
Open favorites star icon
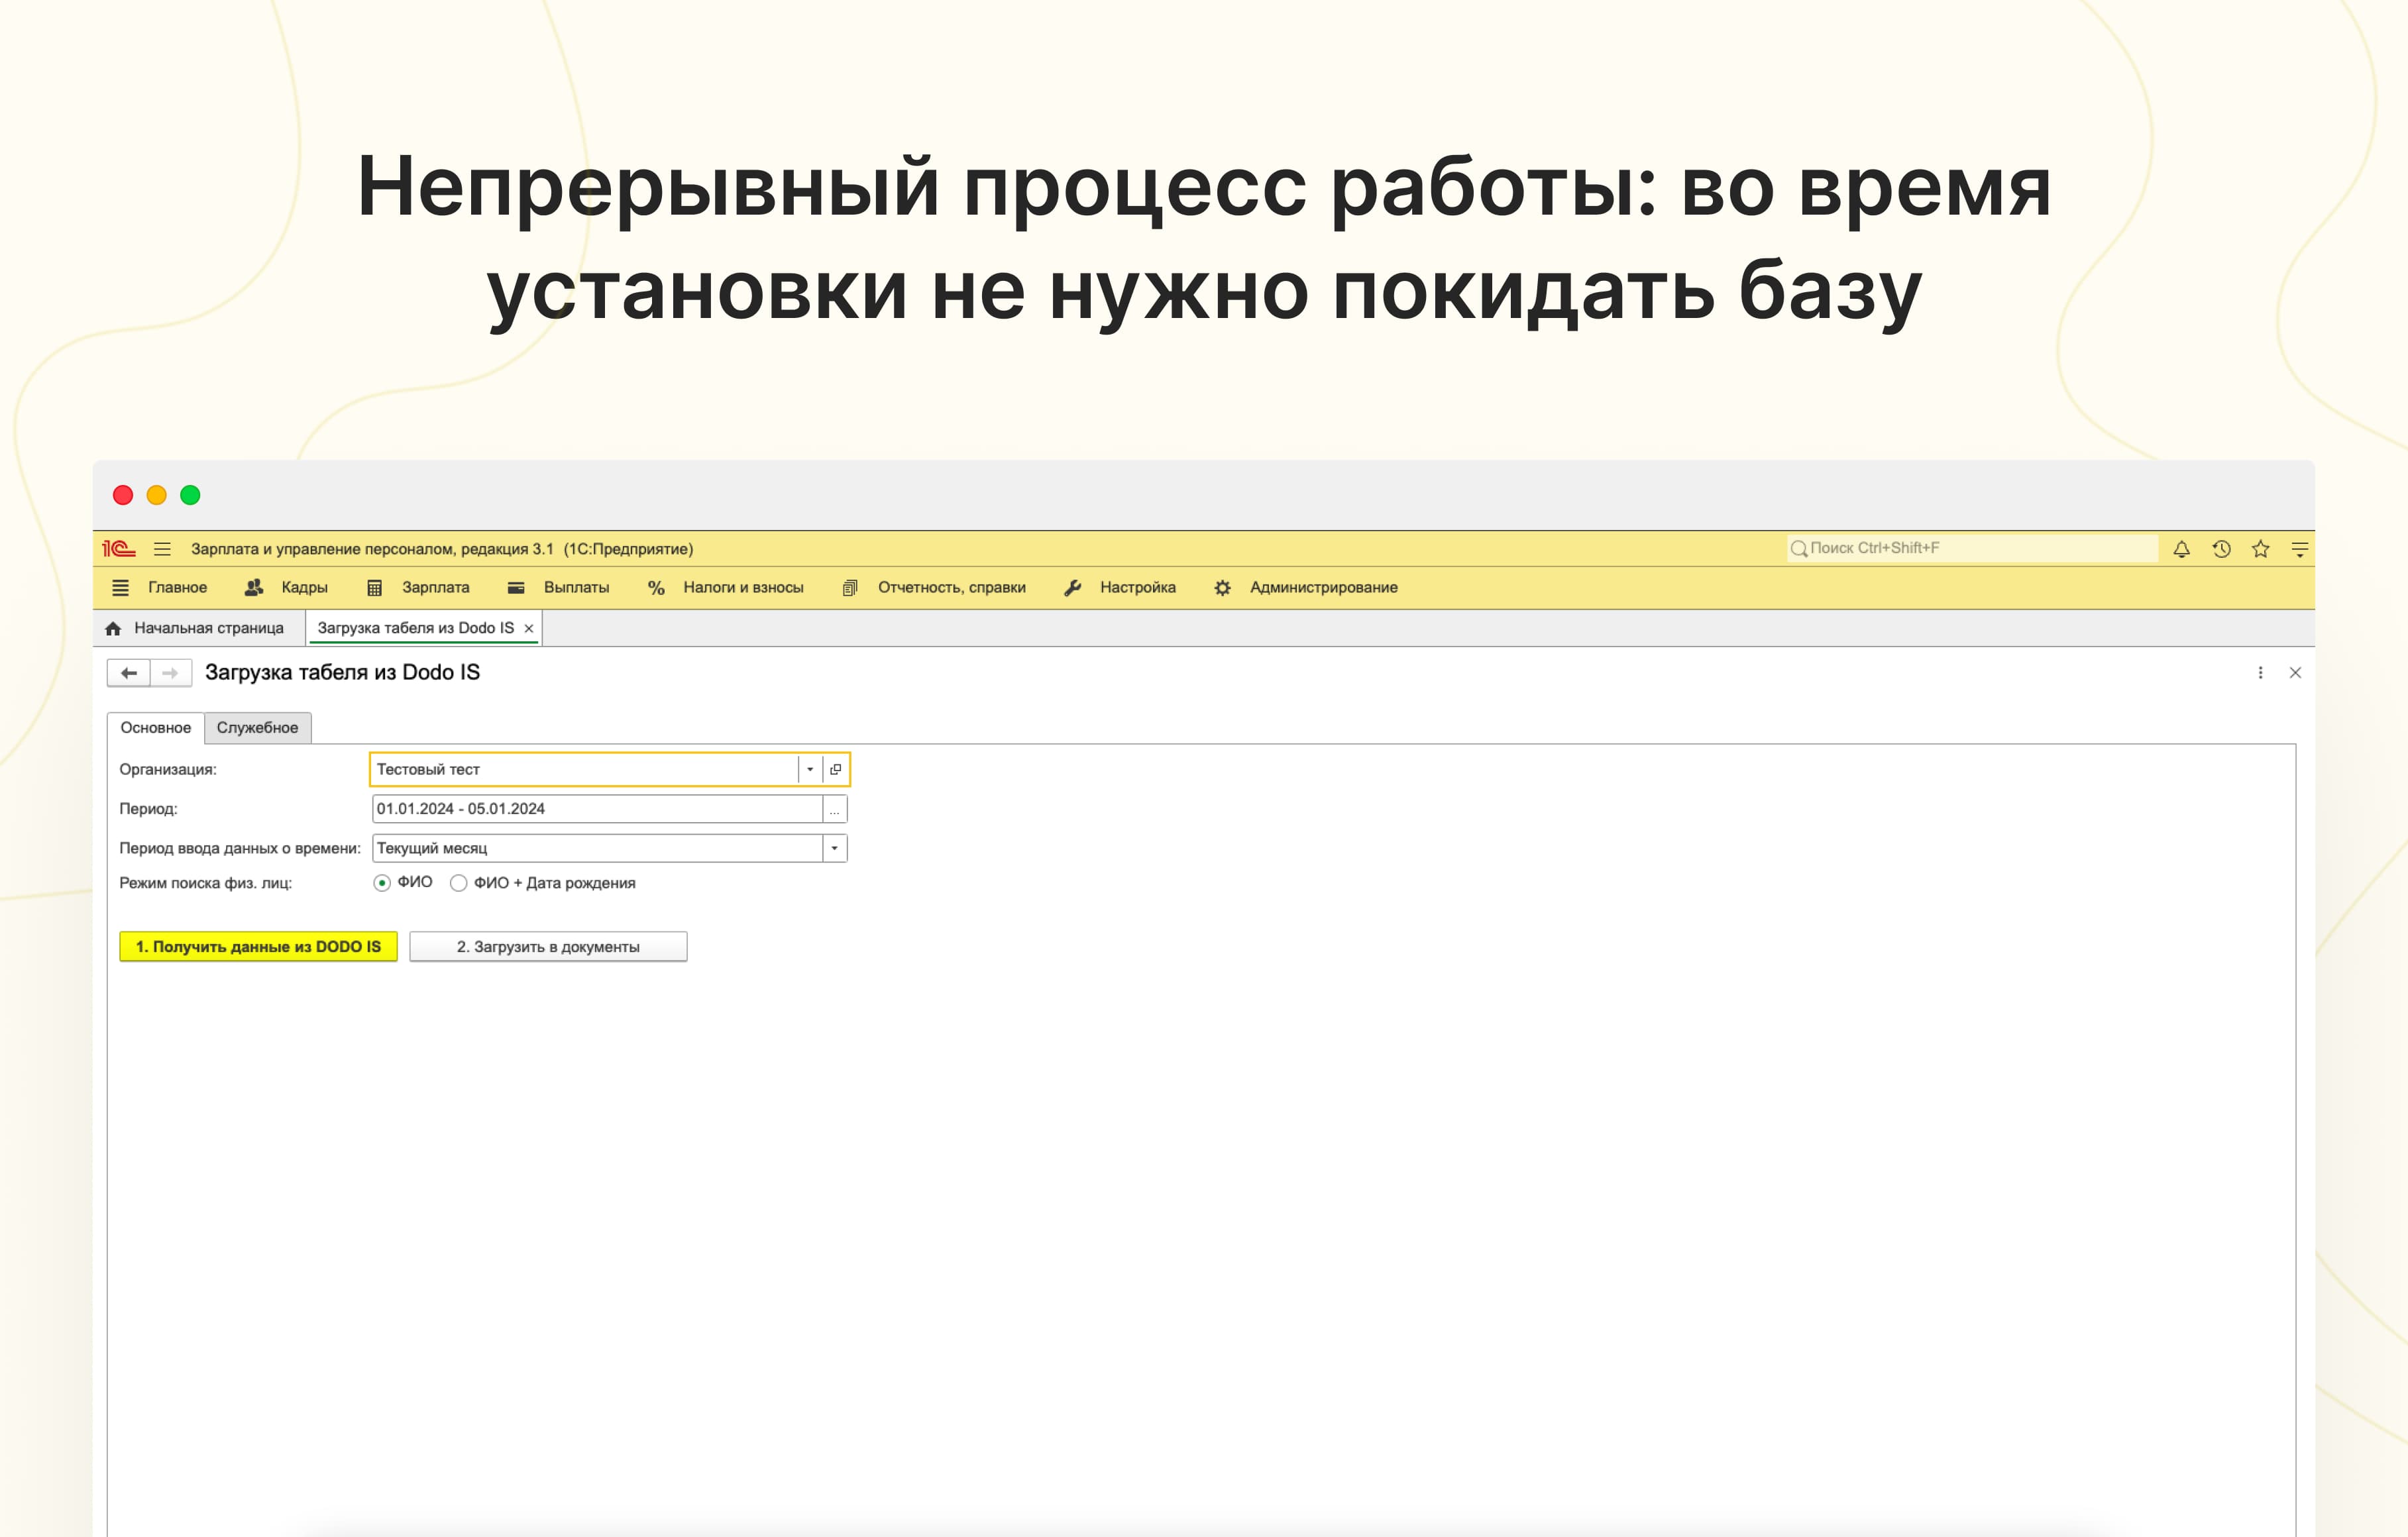click(2260, 549)
